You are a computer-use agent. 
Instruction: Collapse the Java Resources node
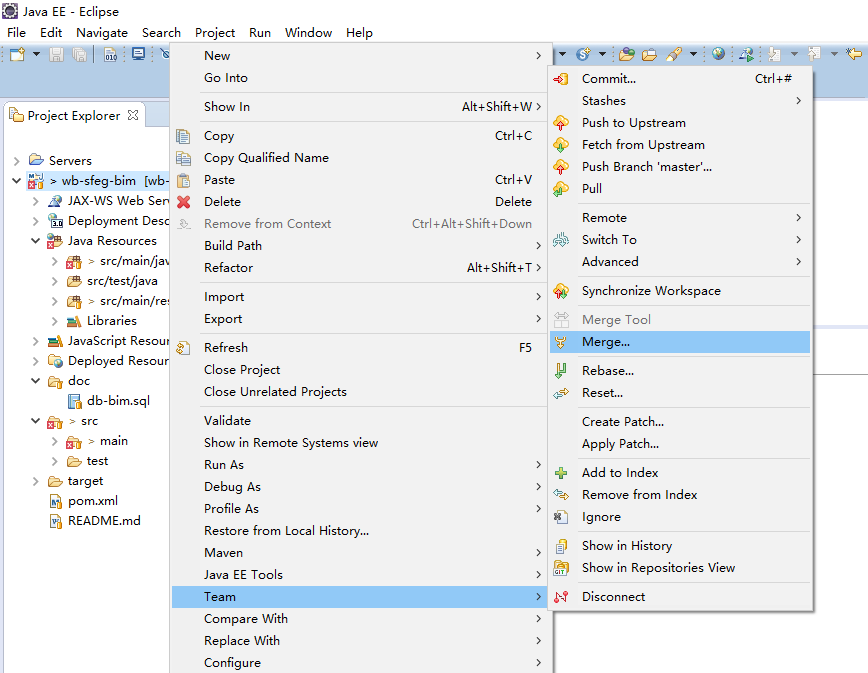[35, 241]
